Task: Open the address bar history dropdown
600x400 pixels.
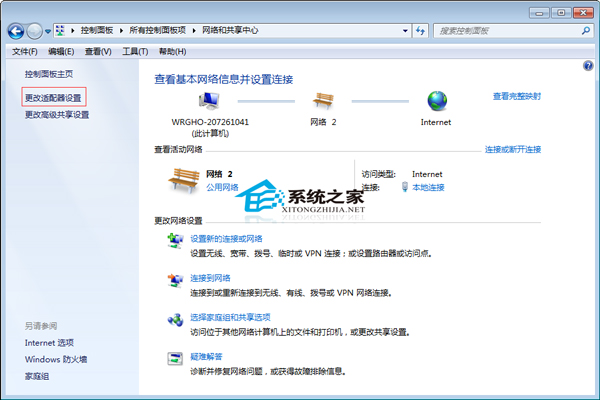Action: point(405,31)
